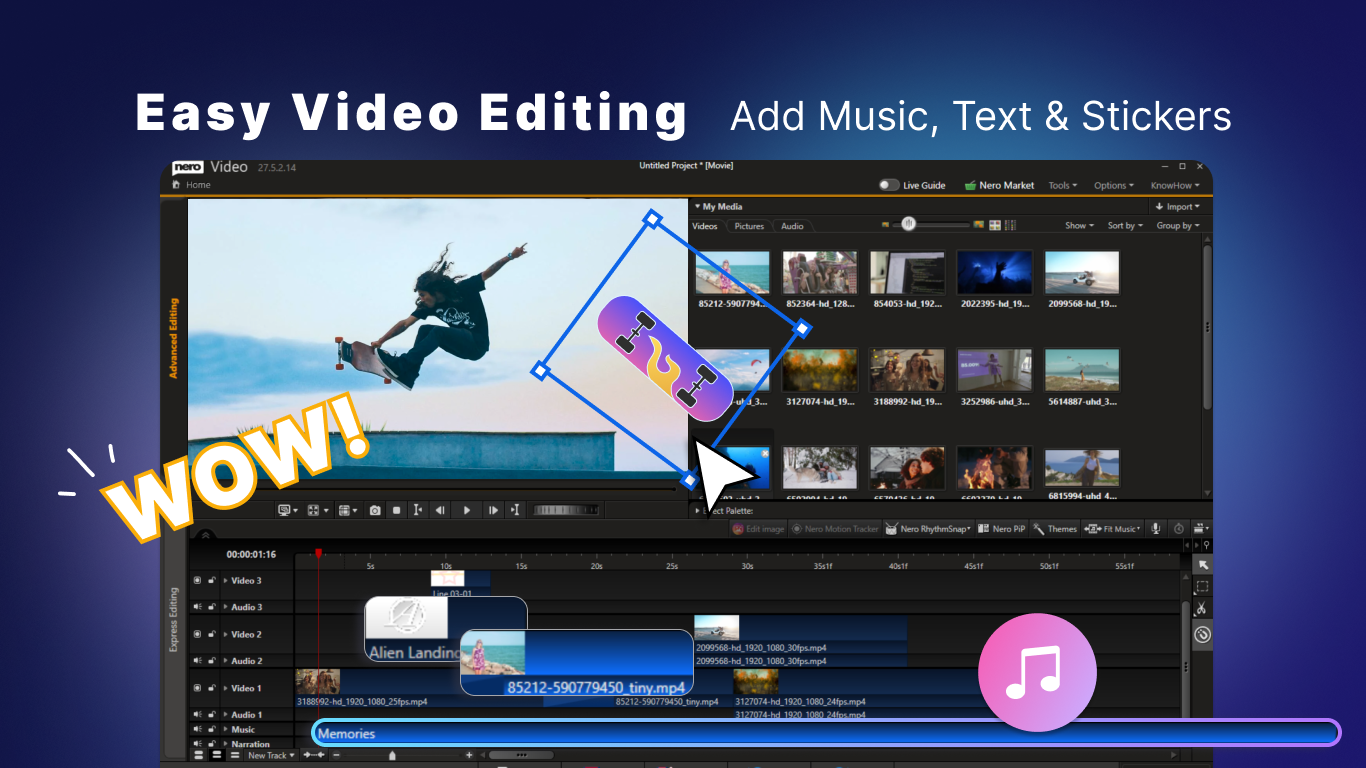Open Nero Market
1366x768 pixels.
[x=999, y=185]
